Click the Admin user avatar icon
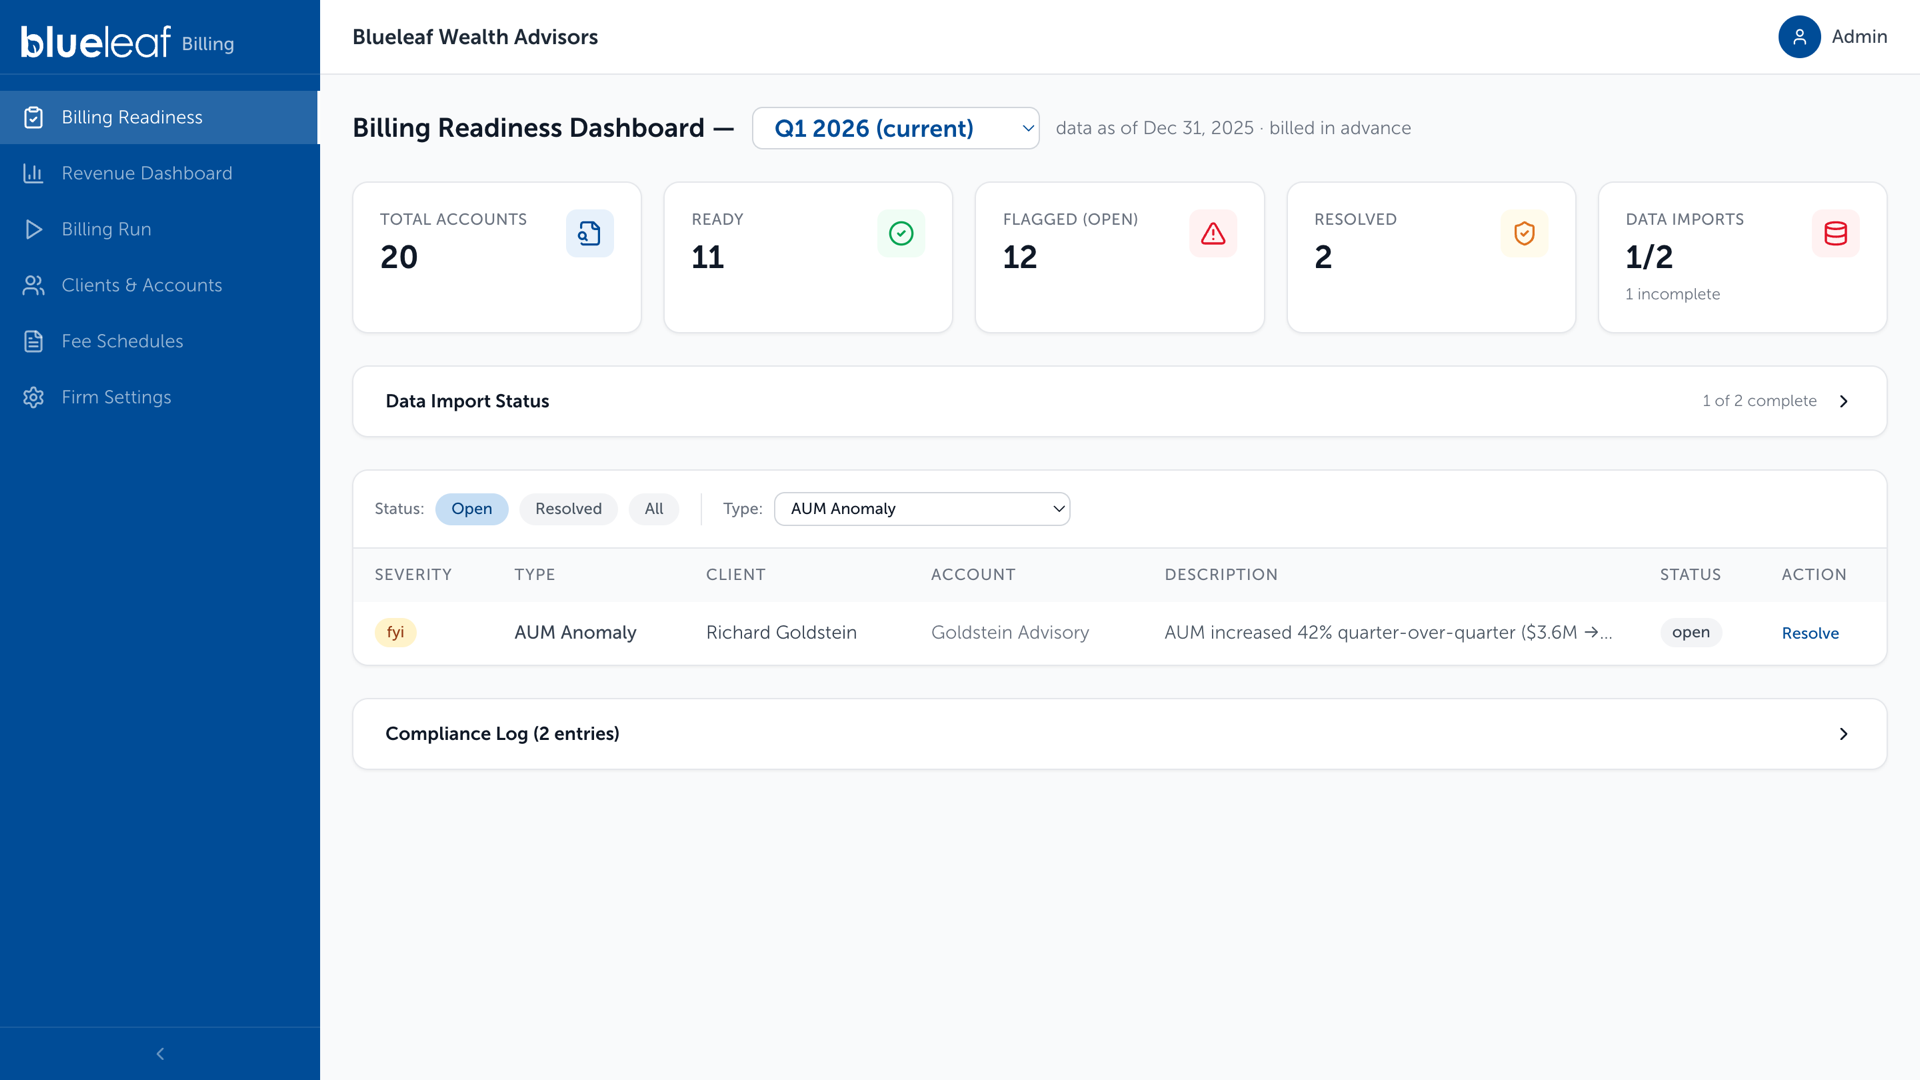 click(x=1799, y=37)
